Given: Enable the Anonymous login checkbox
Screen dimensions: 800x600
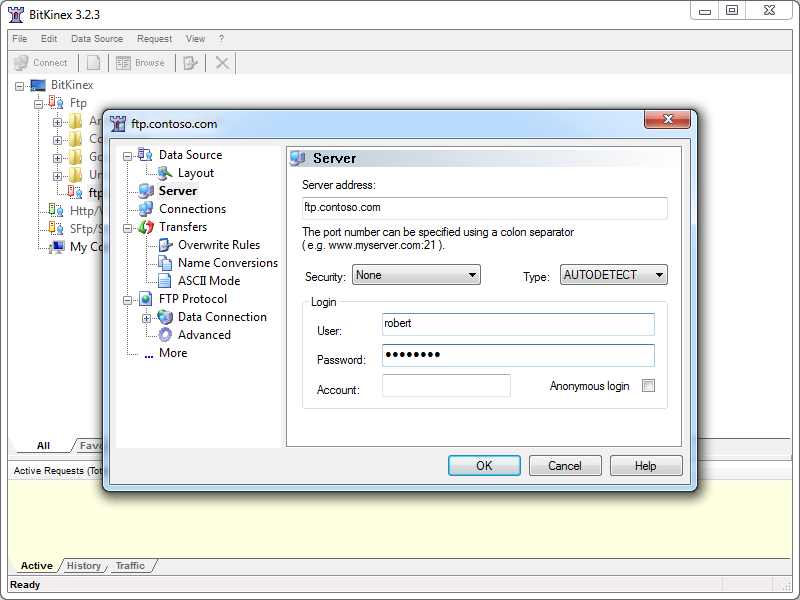Looking at the screenshot, I should pos(648,386).
